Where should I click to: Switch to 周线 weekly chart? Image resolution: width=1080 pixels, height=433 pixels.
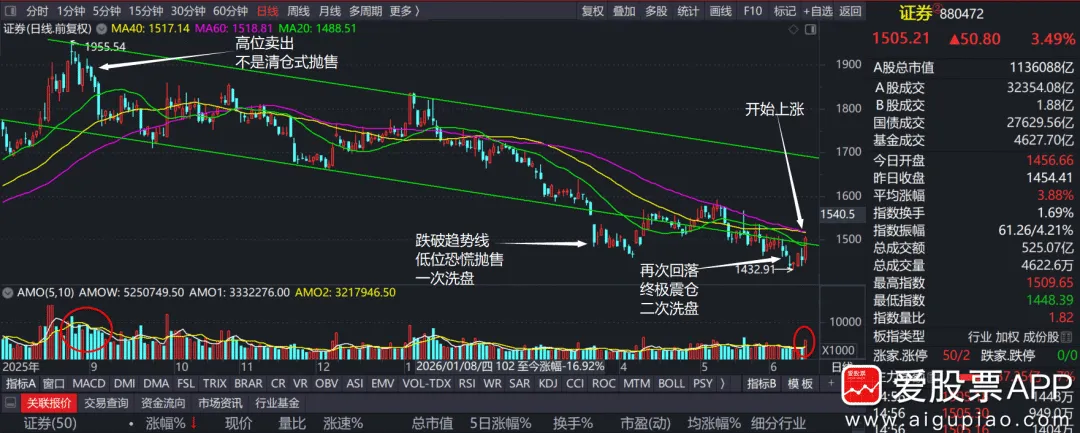pyautogui.click(x=298, y=11)
